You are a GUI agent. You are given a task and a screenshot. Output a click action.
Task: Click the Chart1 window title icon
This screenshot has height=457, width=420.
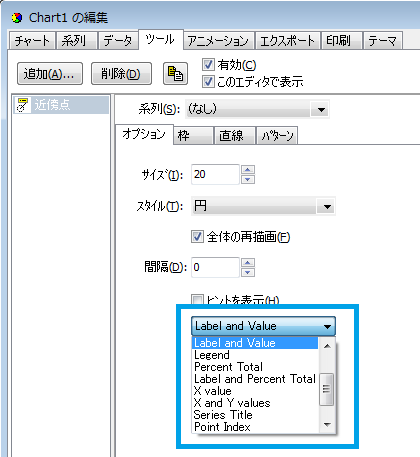pos(17,18)
